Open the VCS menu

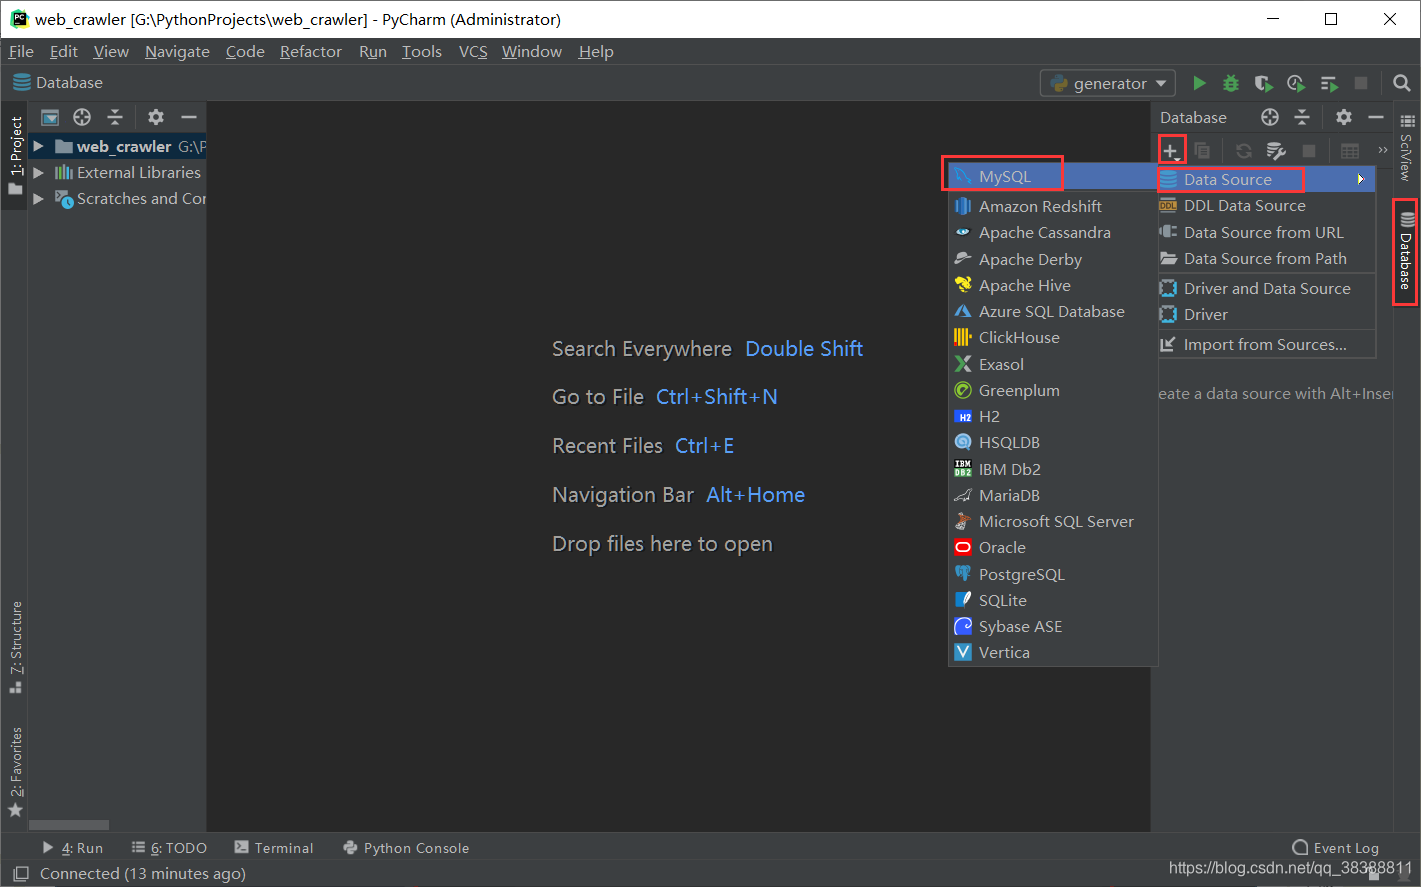[473, 52]
